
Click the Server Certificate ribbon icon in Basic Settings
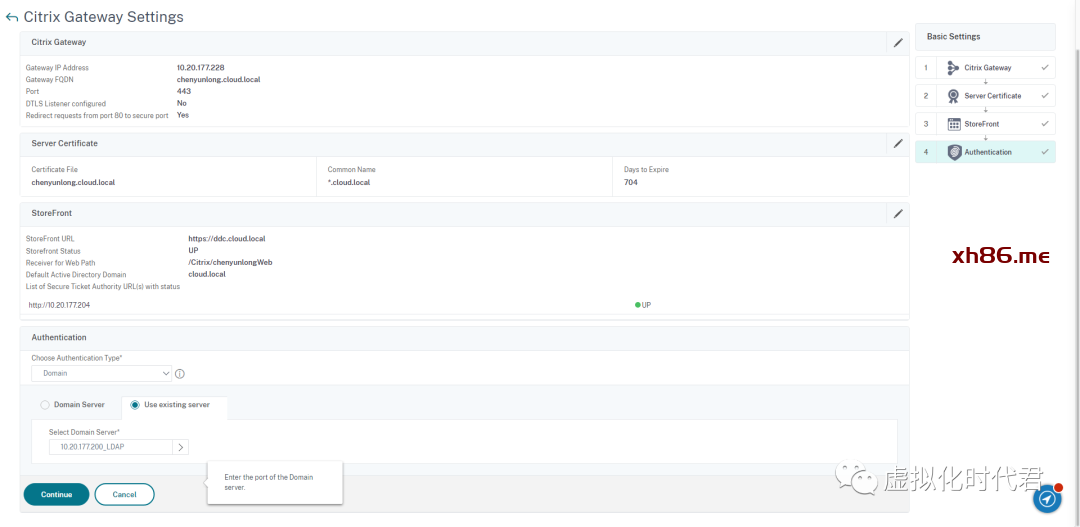click(x=953, y=96)
